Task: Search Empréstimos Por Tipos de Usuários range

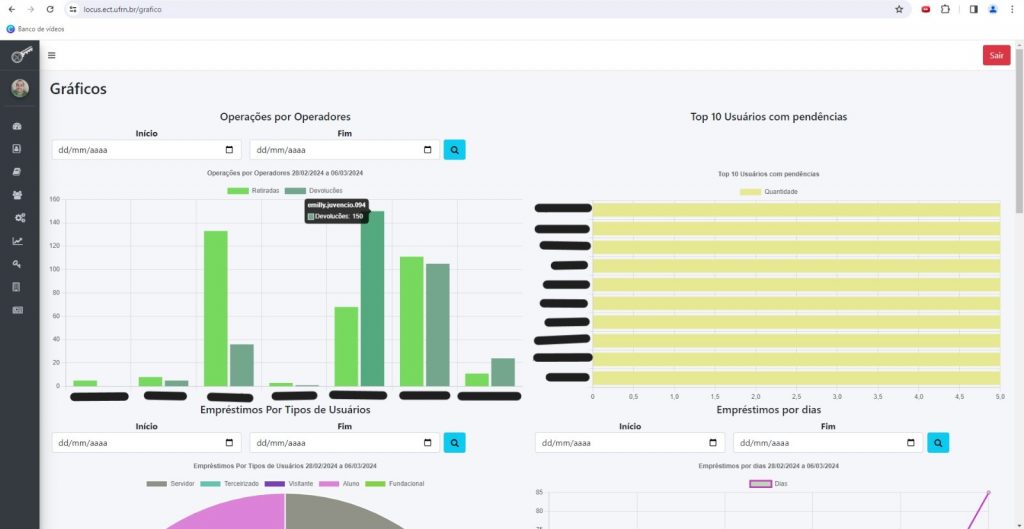Action: (x=454, y=442)
